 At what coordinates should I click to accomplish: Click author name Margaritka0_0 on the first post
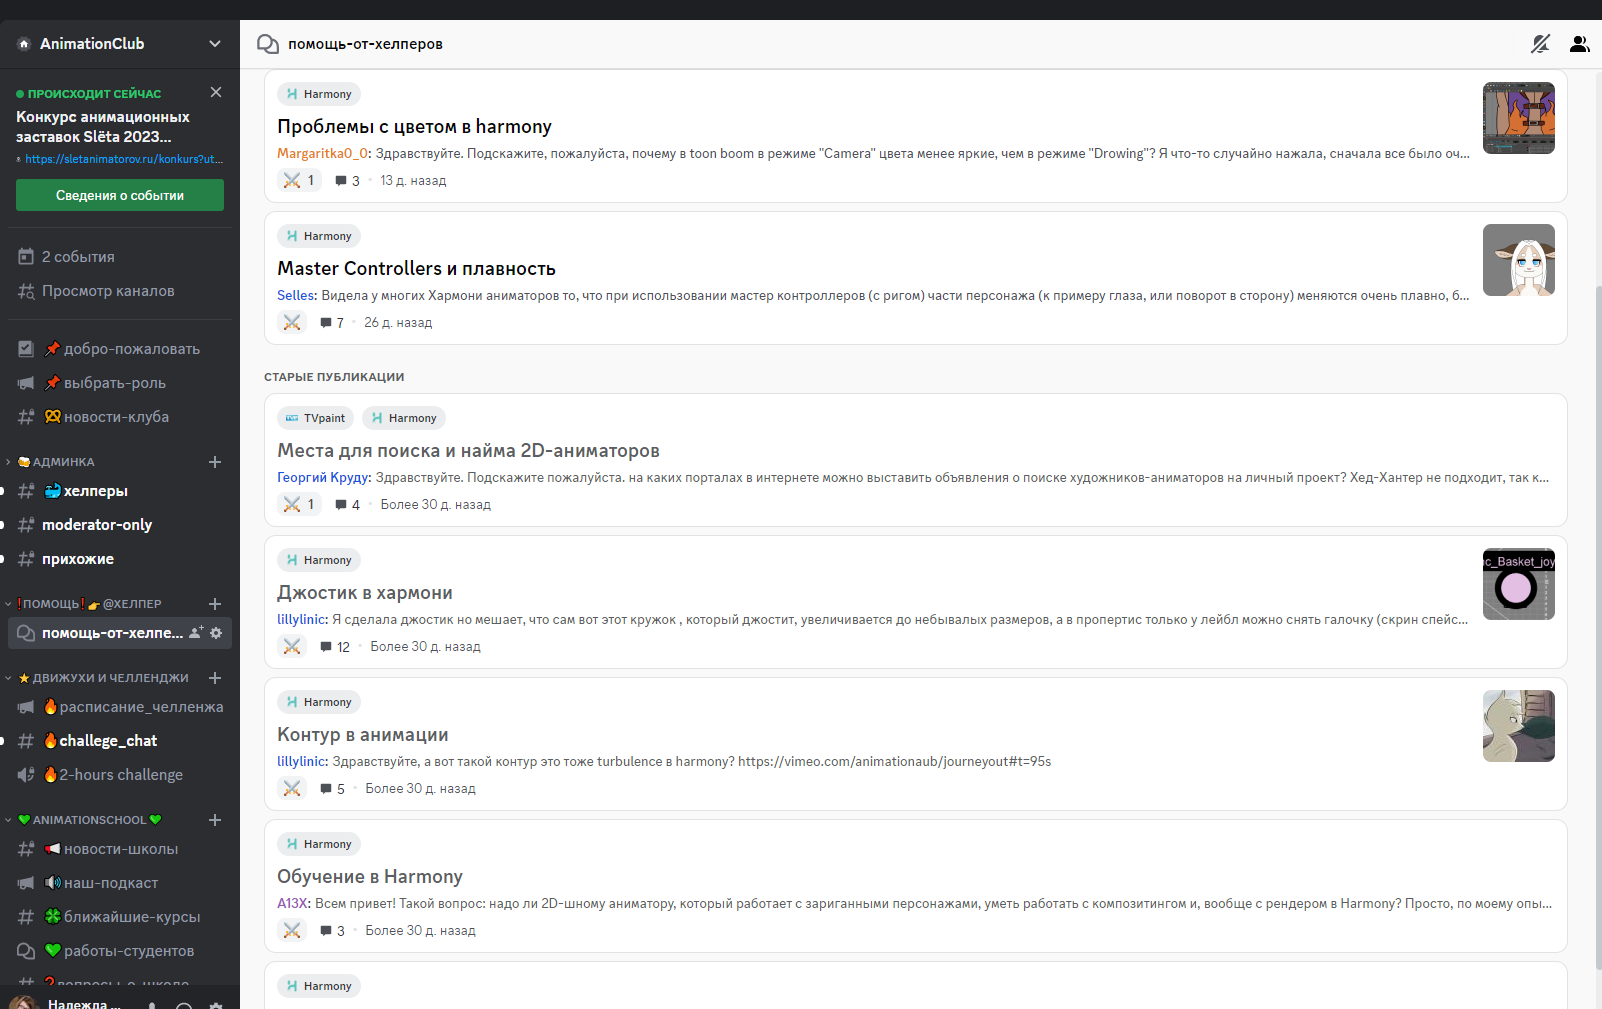(x=323, y=154)
